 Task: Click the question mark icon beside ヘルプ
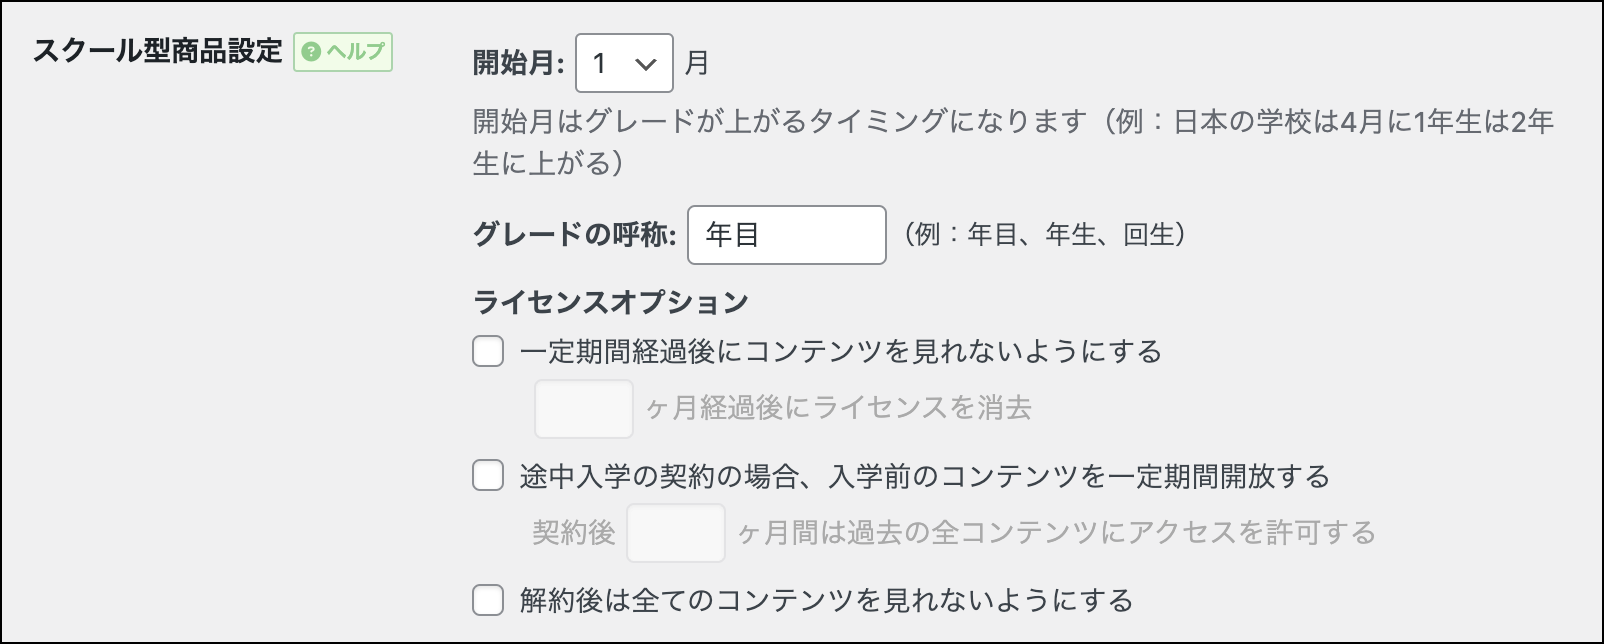pos(311,52)
